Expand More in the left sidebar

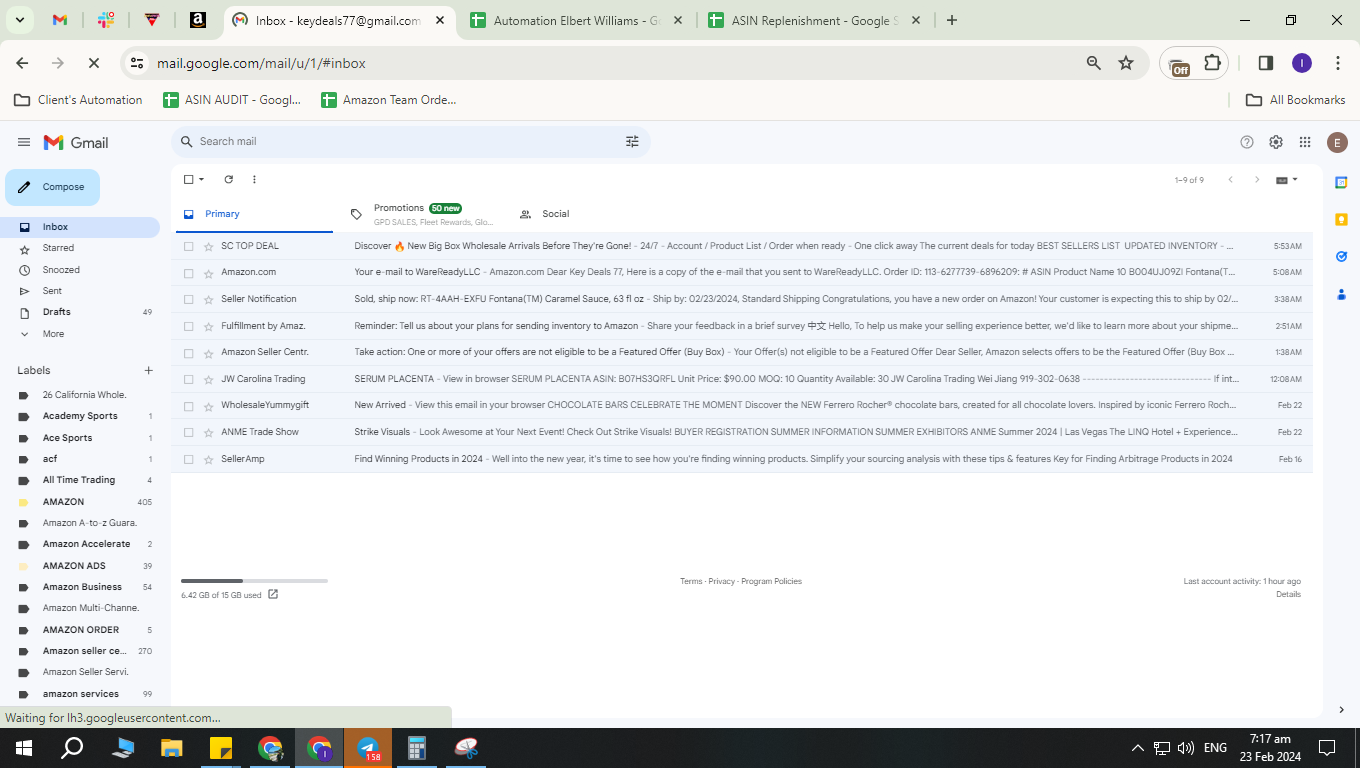tap(53, 334)
